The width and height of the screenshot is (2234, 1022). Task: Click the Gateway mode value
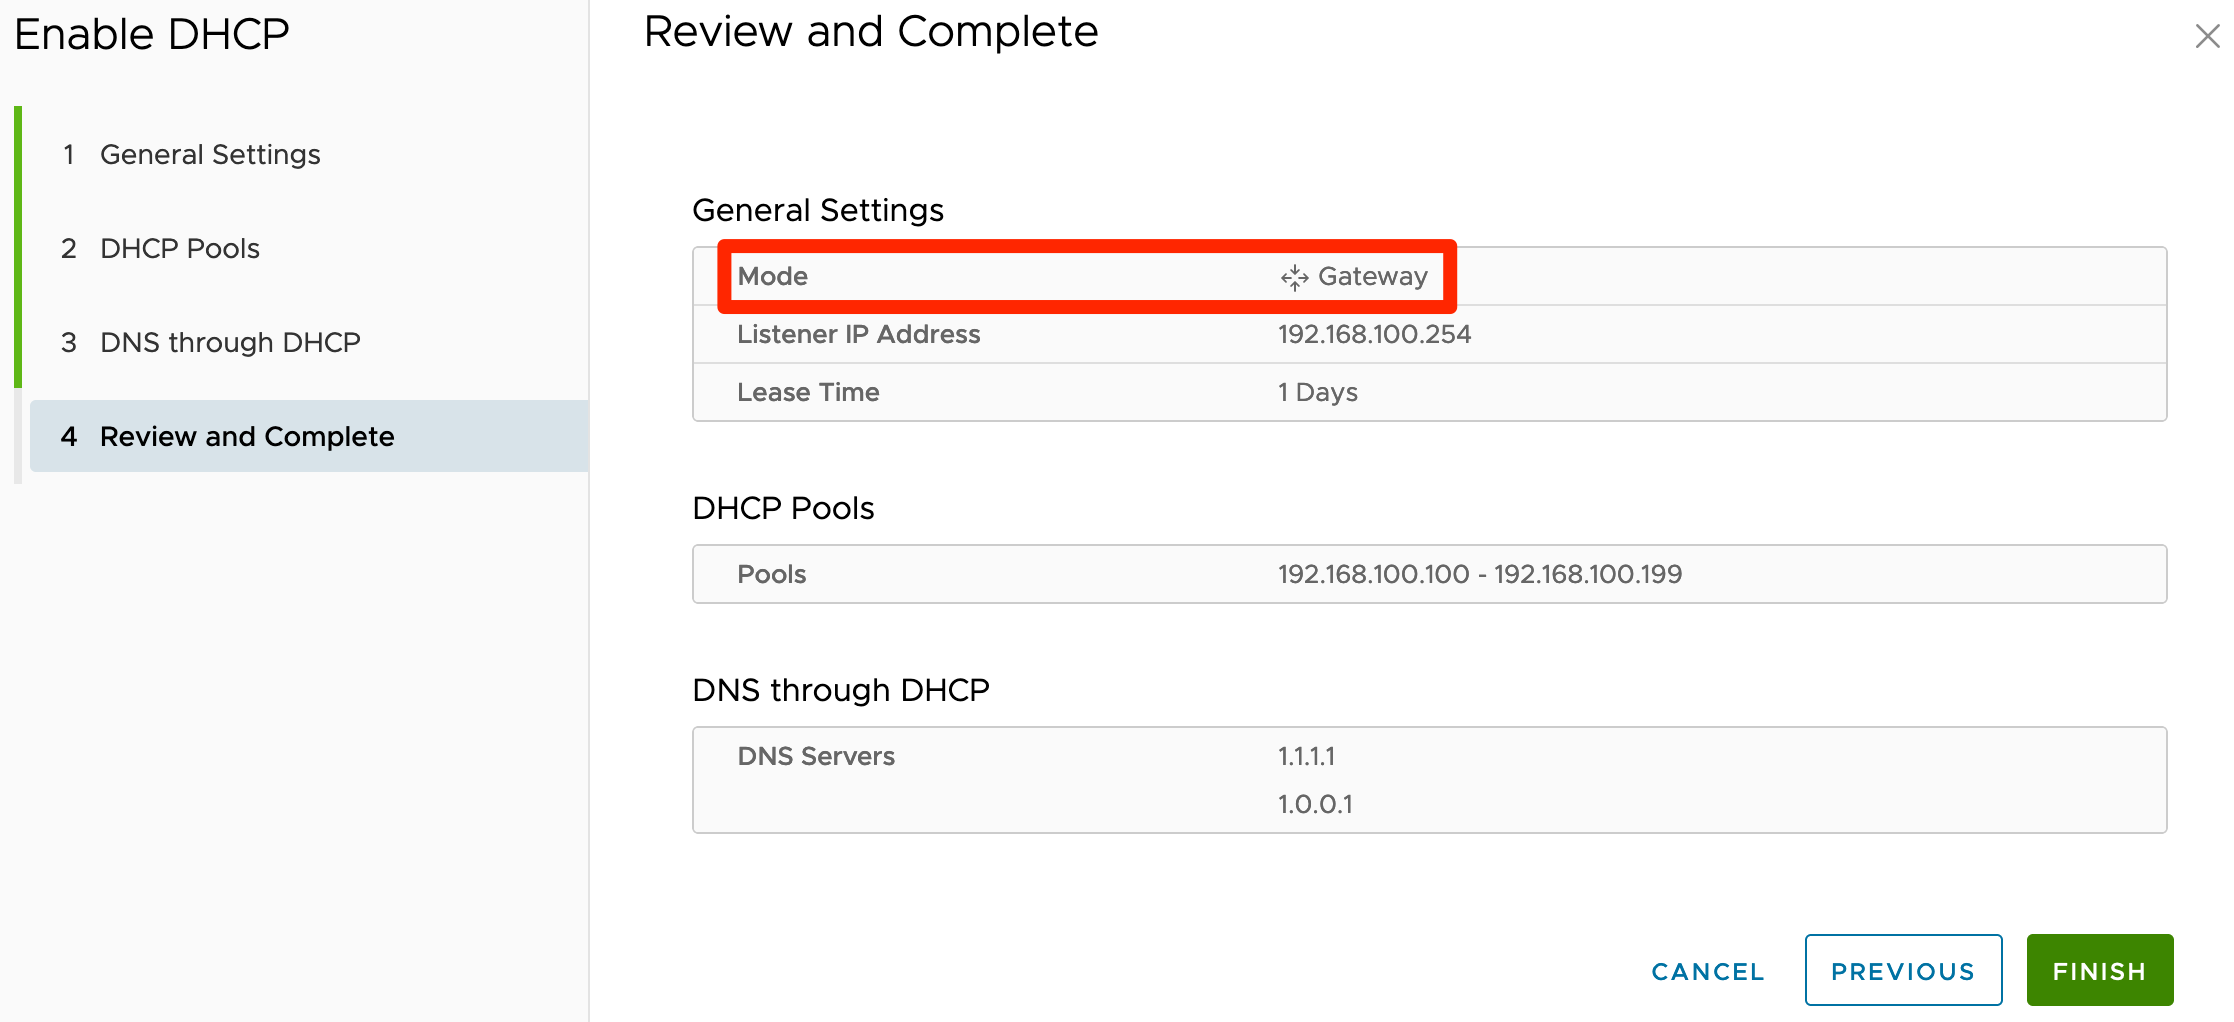(1372, 277)
